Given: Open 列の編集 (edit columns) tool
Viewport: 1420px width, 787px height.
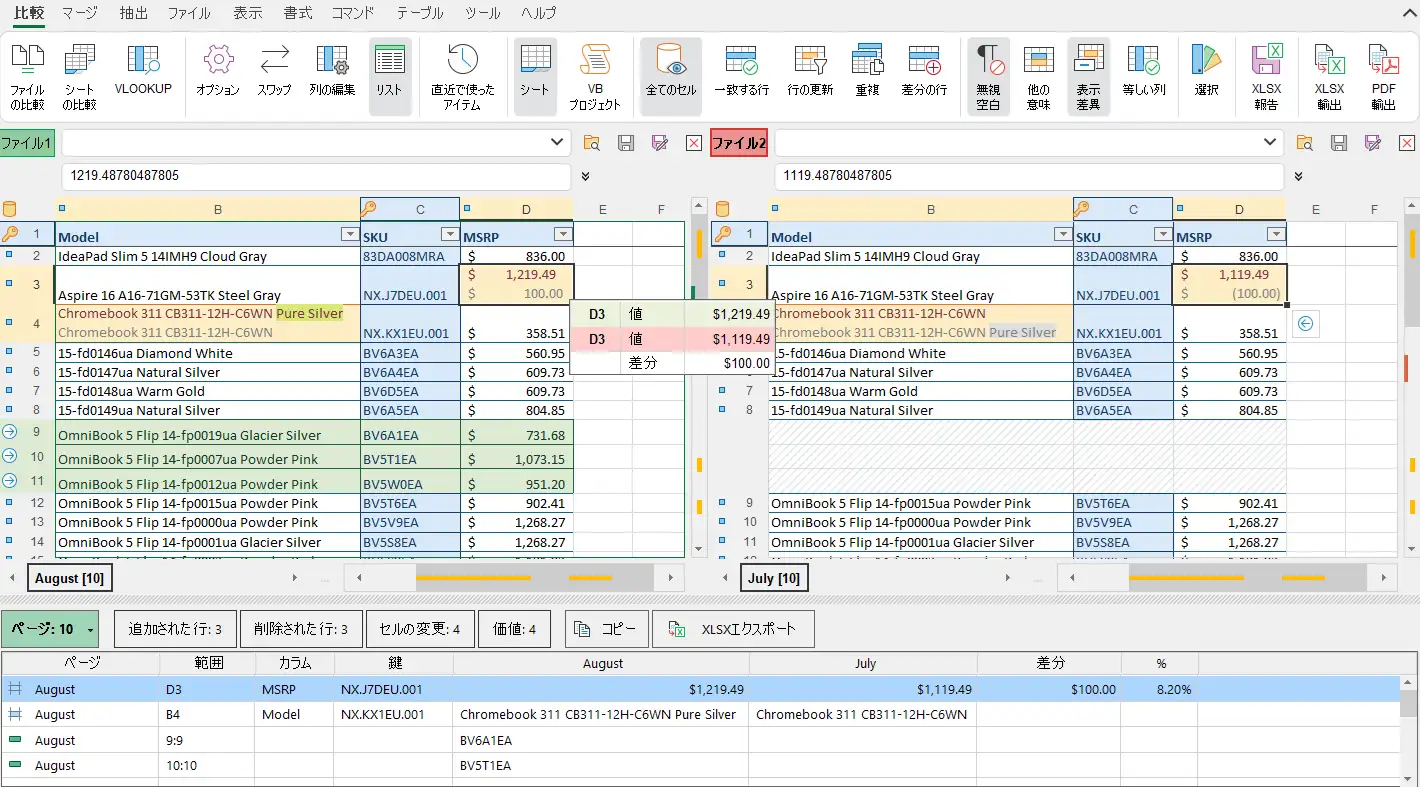Looking at the screenshot, I should [x=332, y=70].
